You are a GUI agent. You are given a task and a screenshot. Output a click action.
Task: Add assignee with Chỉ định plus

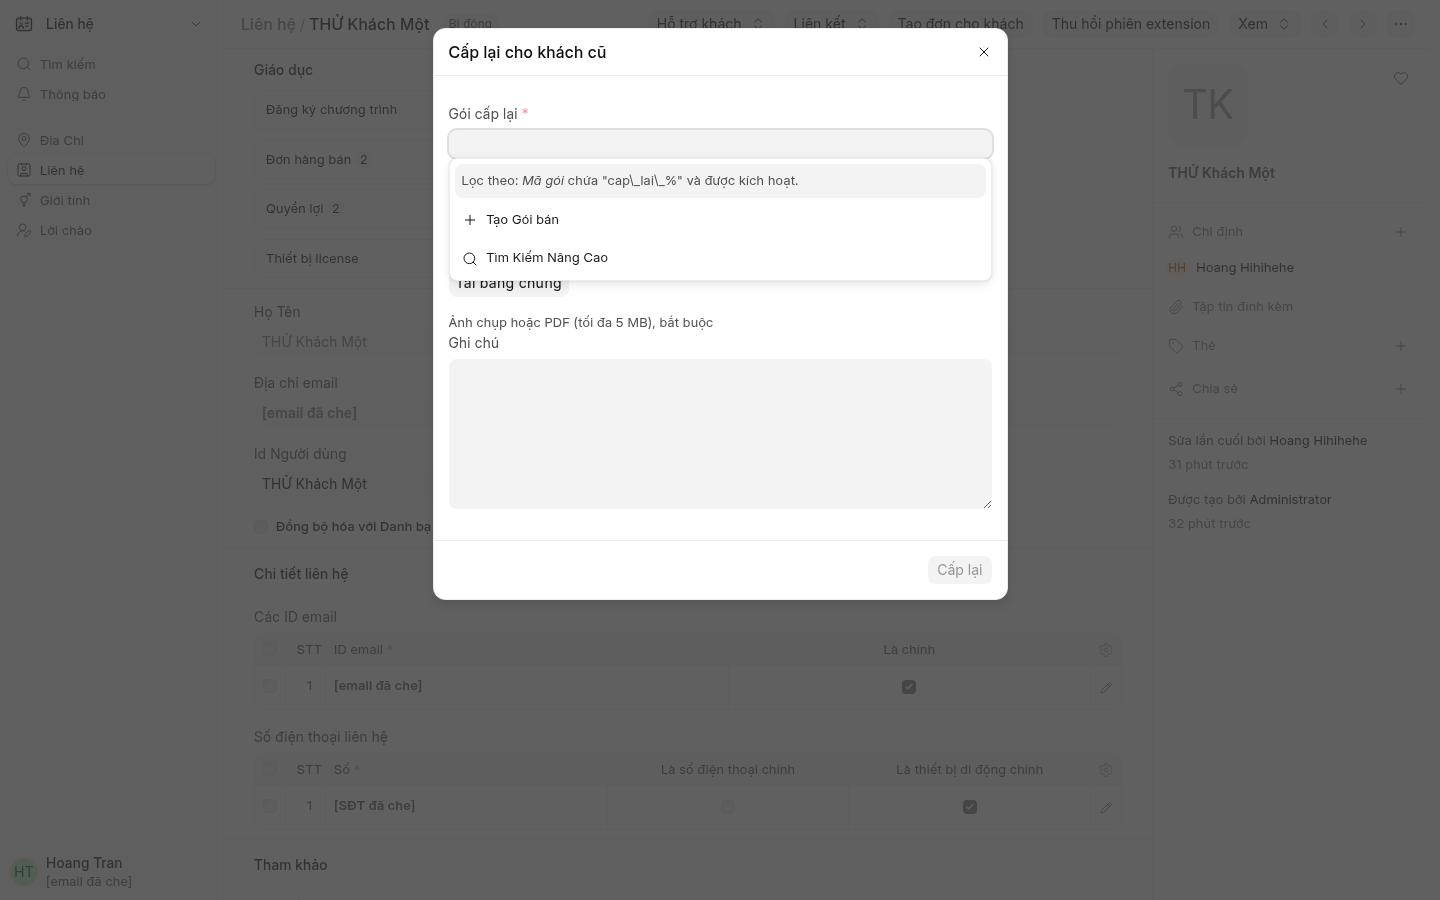(1401, 232)
